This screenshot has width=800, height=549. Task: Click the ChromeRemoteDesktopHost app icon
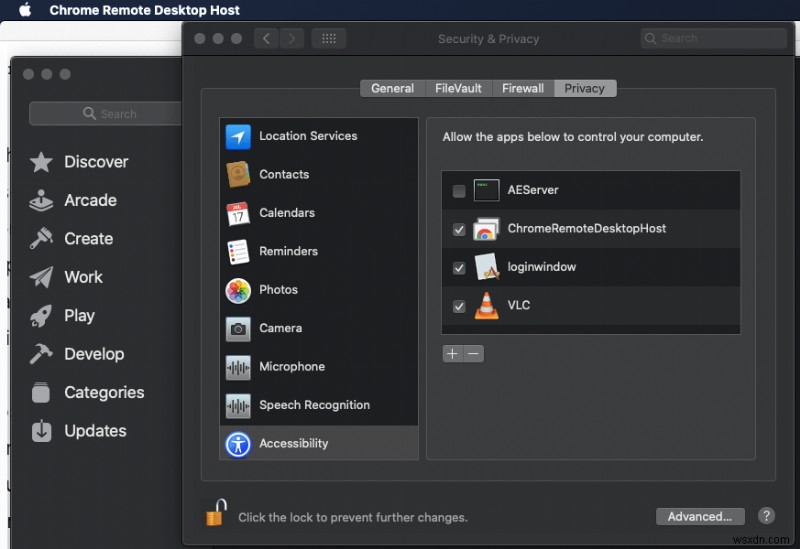pyautogui.click(x=486, y=229)
